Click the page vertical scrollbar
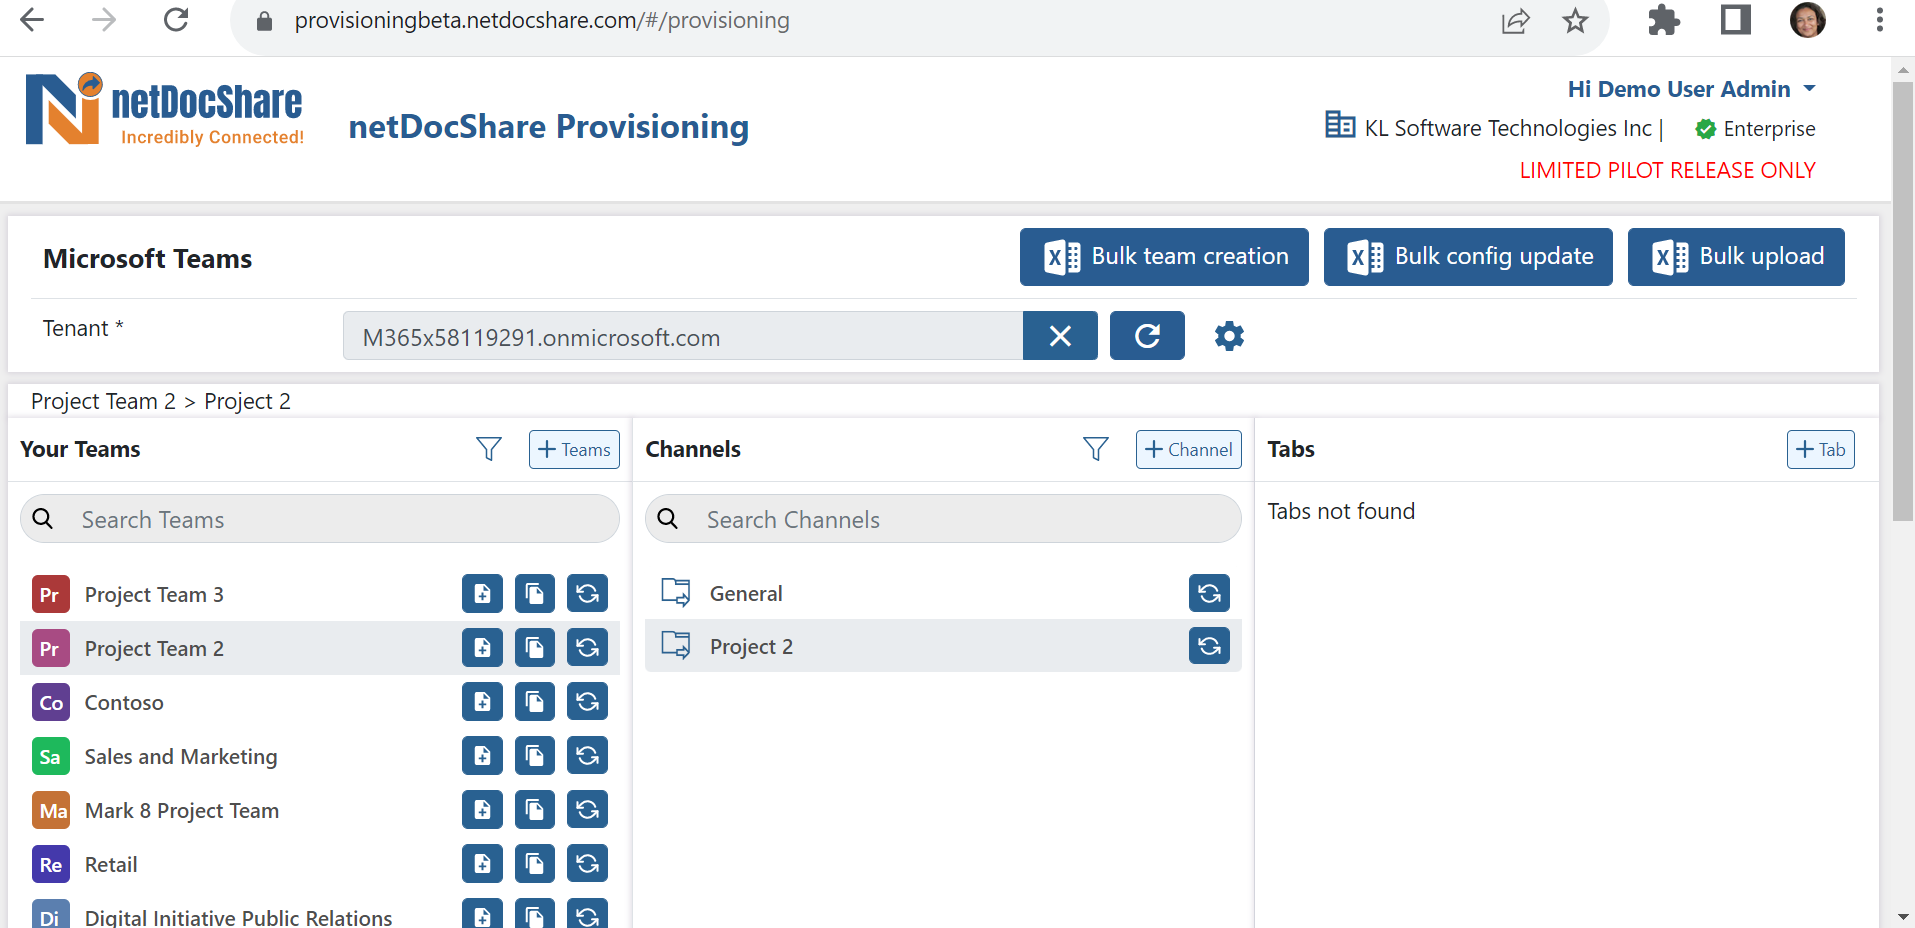1915x928 pixels. [x=1902, y=300]
